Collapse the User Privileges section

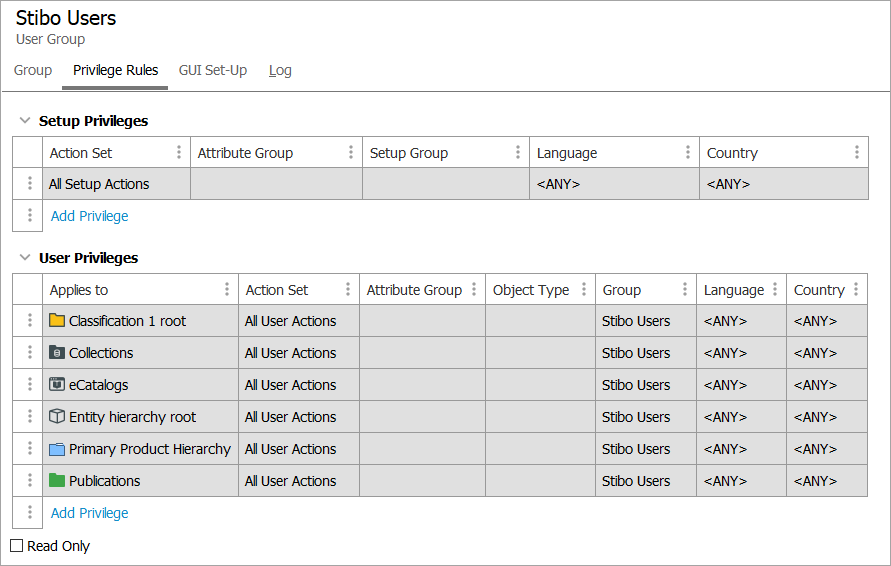point(25,258)
